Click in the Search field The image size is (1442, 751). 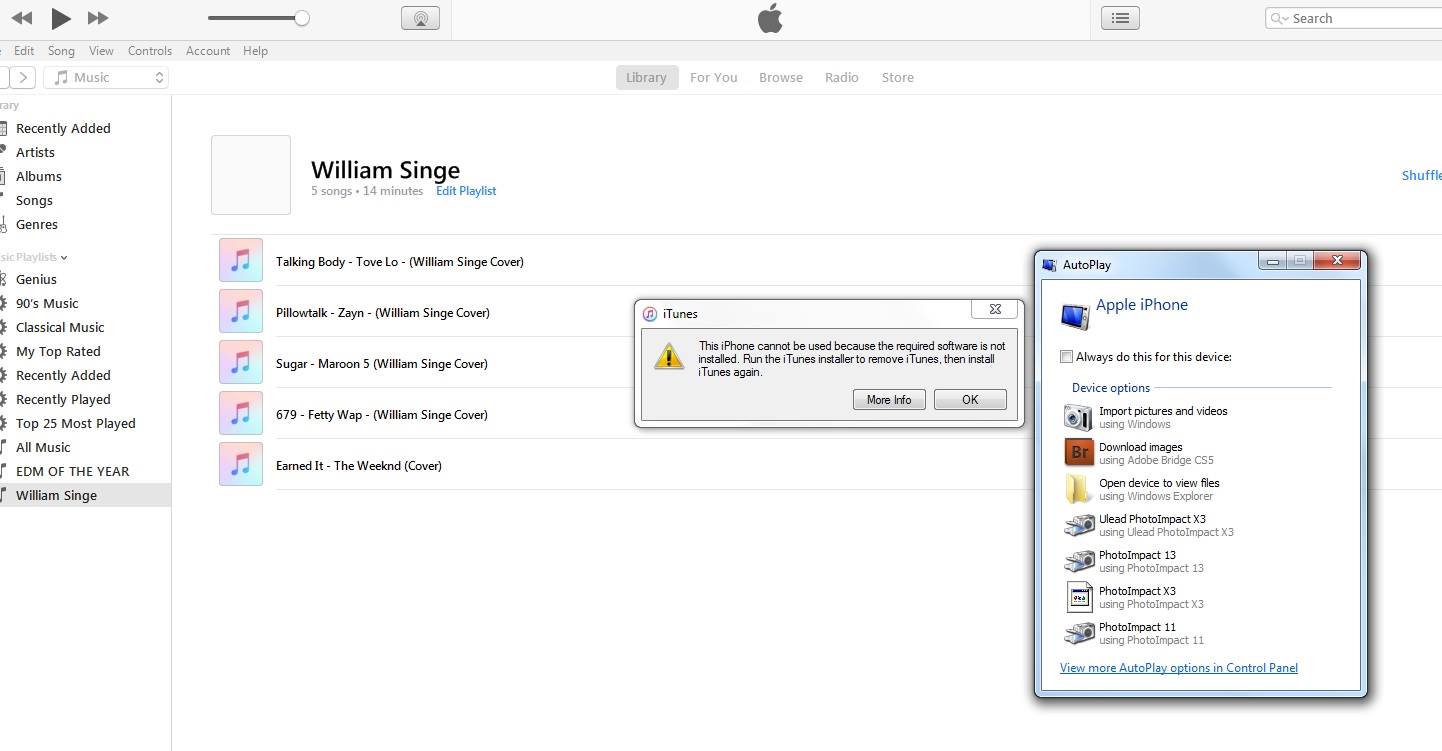click(x=1353, y=18)
